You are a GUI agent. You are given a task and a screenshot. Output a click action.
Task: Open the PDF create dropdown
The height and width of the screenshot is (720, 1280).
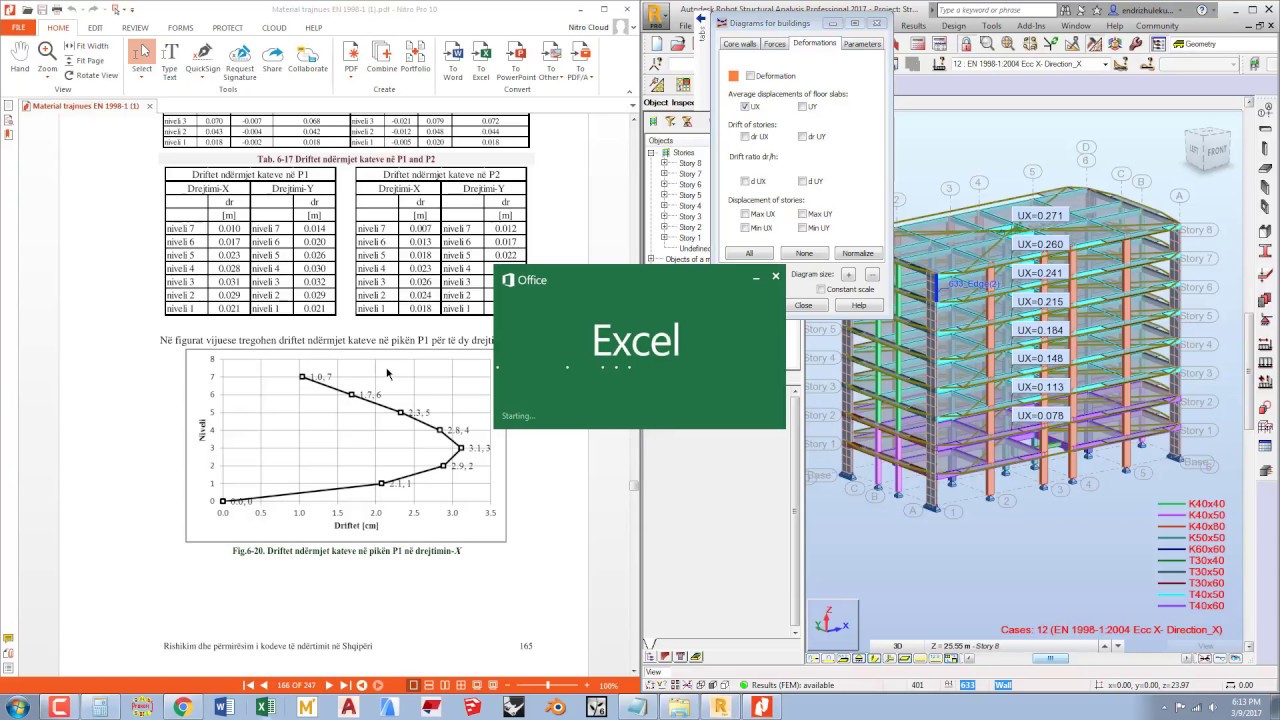351,77
